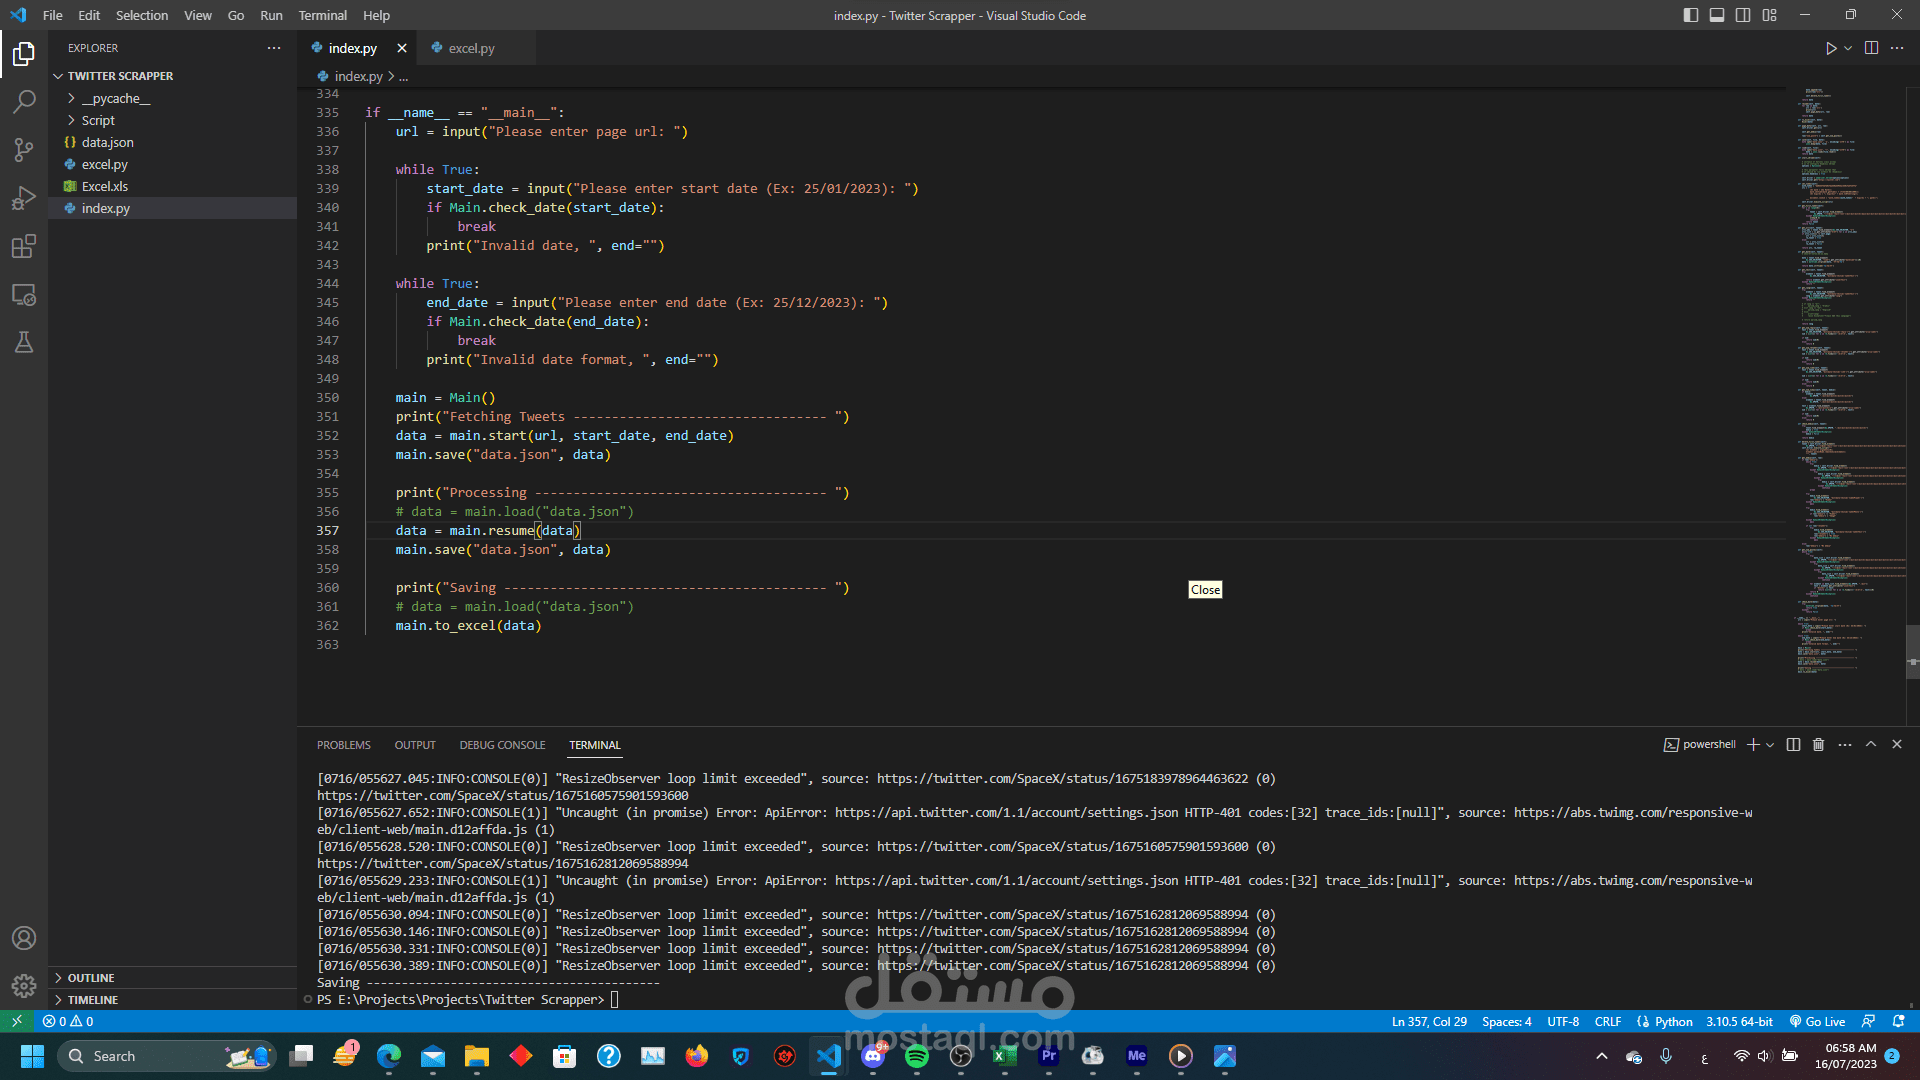
Task: Open the Source Control view
Action: pyautogui.click(x=24, y=150)
